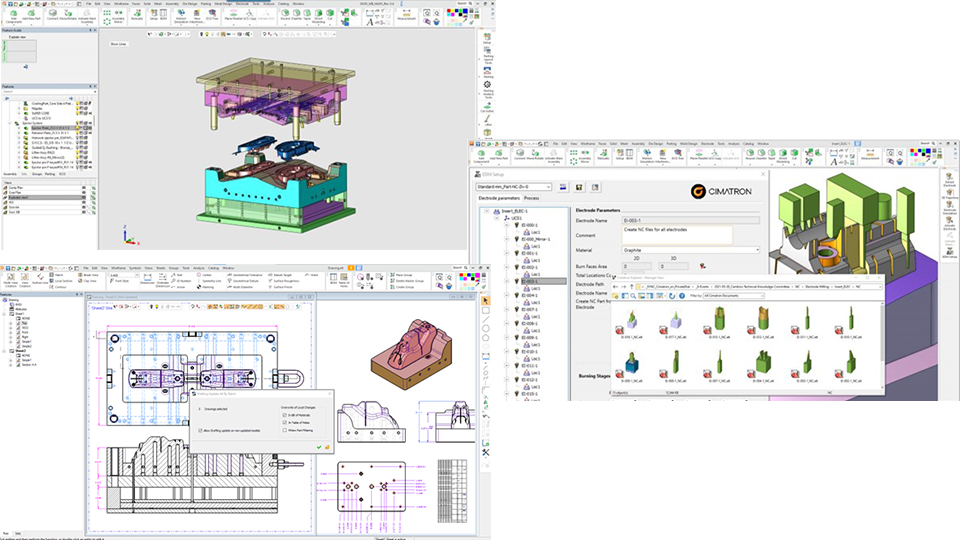Screen dimensions: 960x540
Task: Toggle In Bill of Materials checkbox
Action: pos(285,415)
